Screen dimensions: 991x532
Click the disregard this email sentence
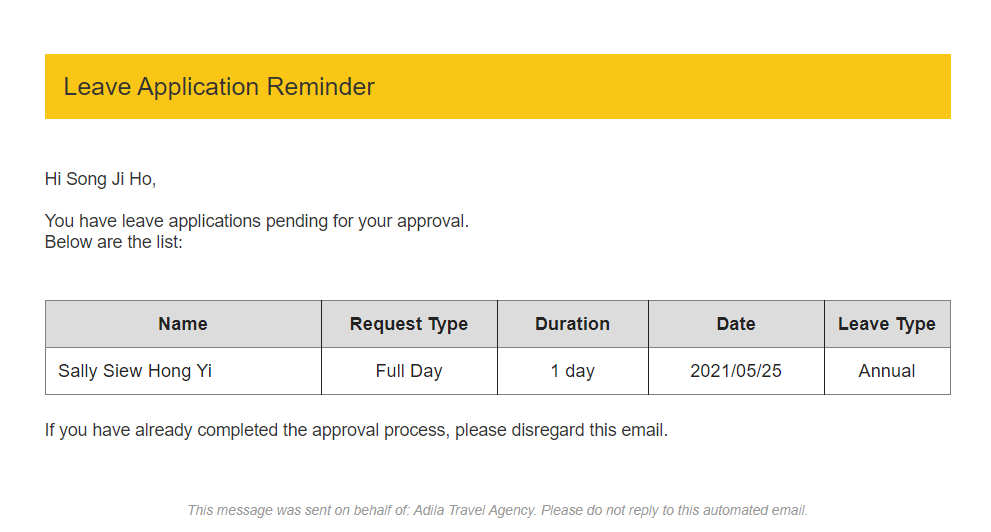click(x=356, y=430)
